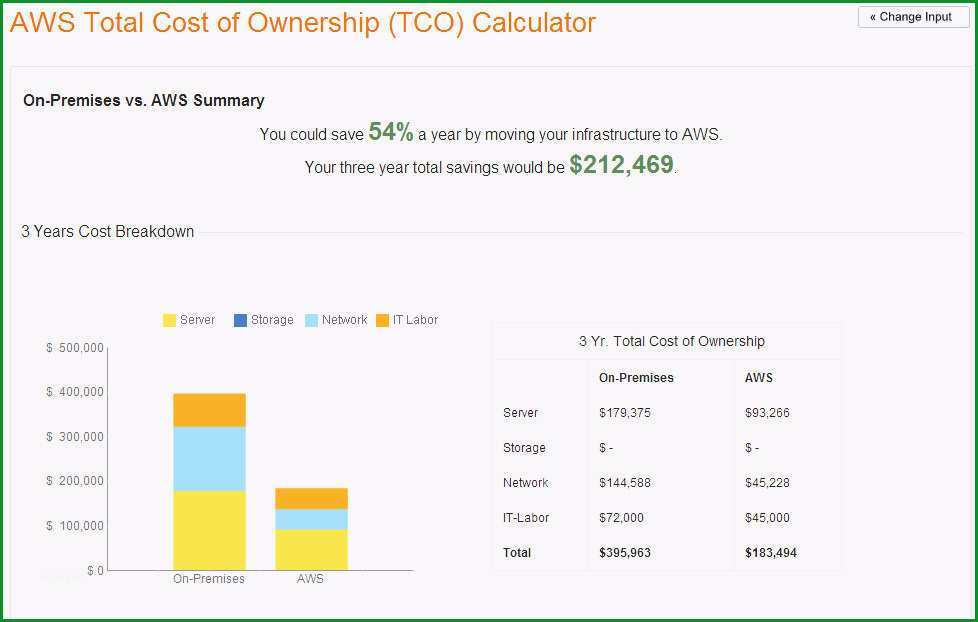Toggle the Storage legend swatch
978x622 pixels.
pos(240,320)
